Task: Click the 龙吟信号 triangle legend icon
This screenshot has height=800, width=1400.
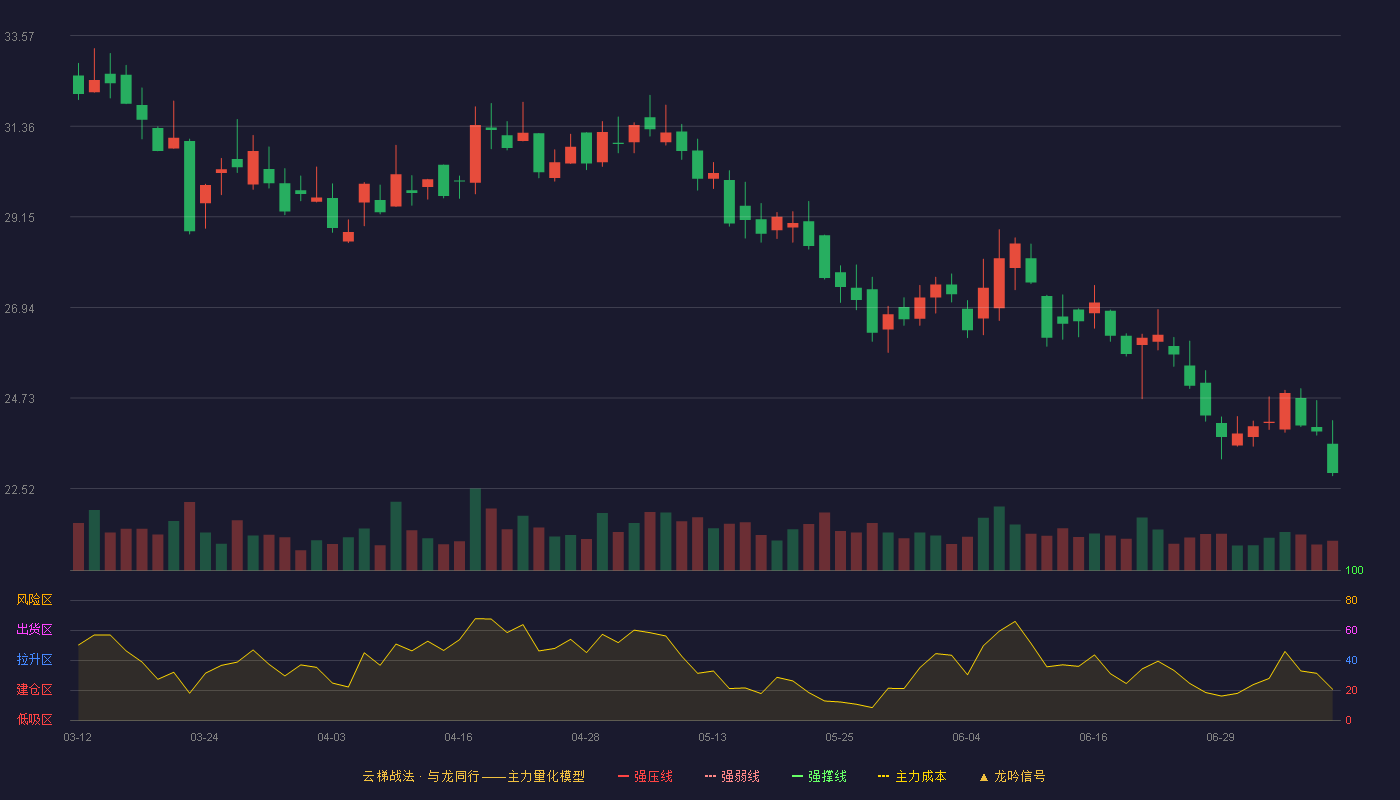Action: tap(983, 777)
